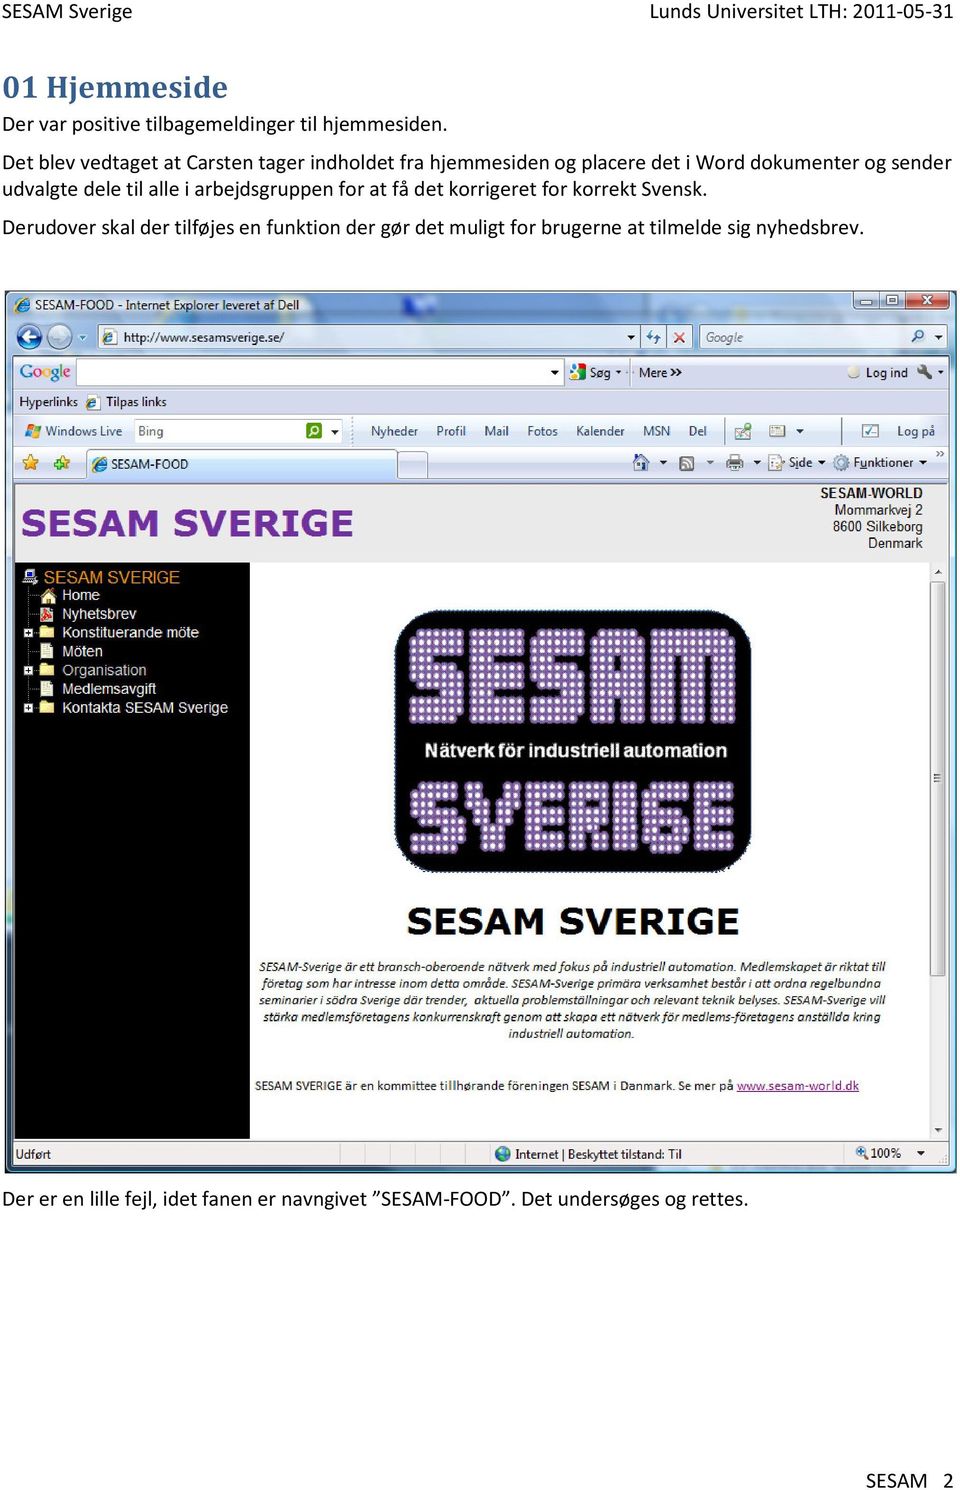This screenshot has width=960, height=1490.
Task: Open MSN in Windows Live toolbar
Action: point(656,431)
